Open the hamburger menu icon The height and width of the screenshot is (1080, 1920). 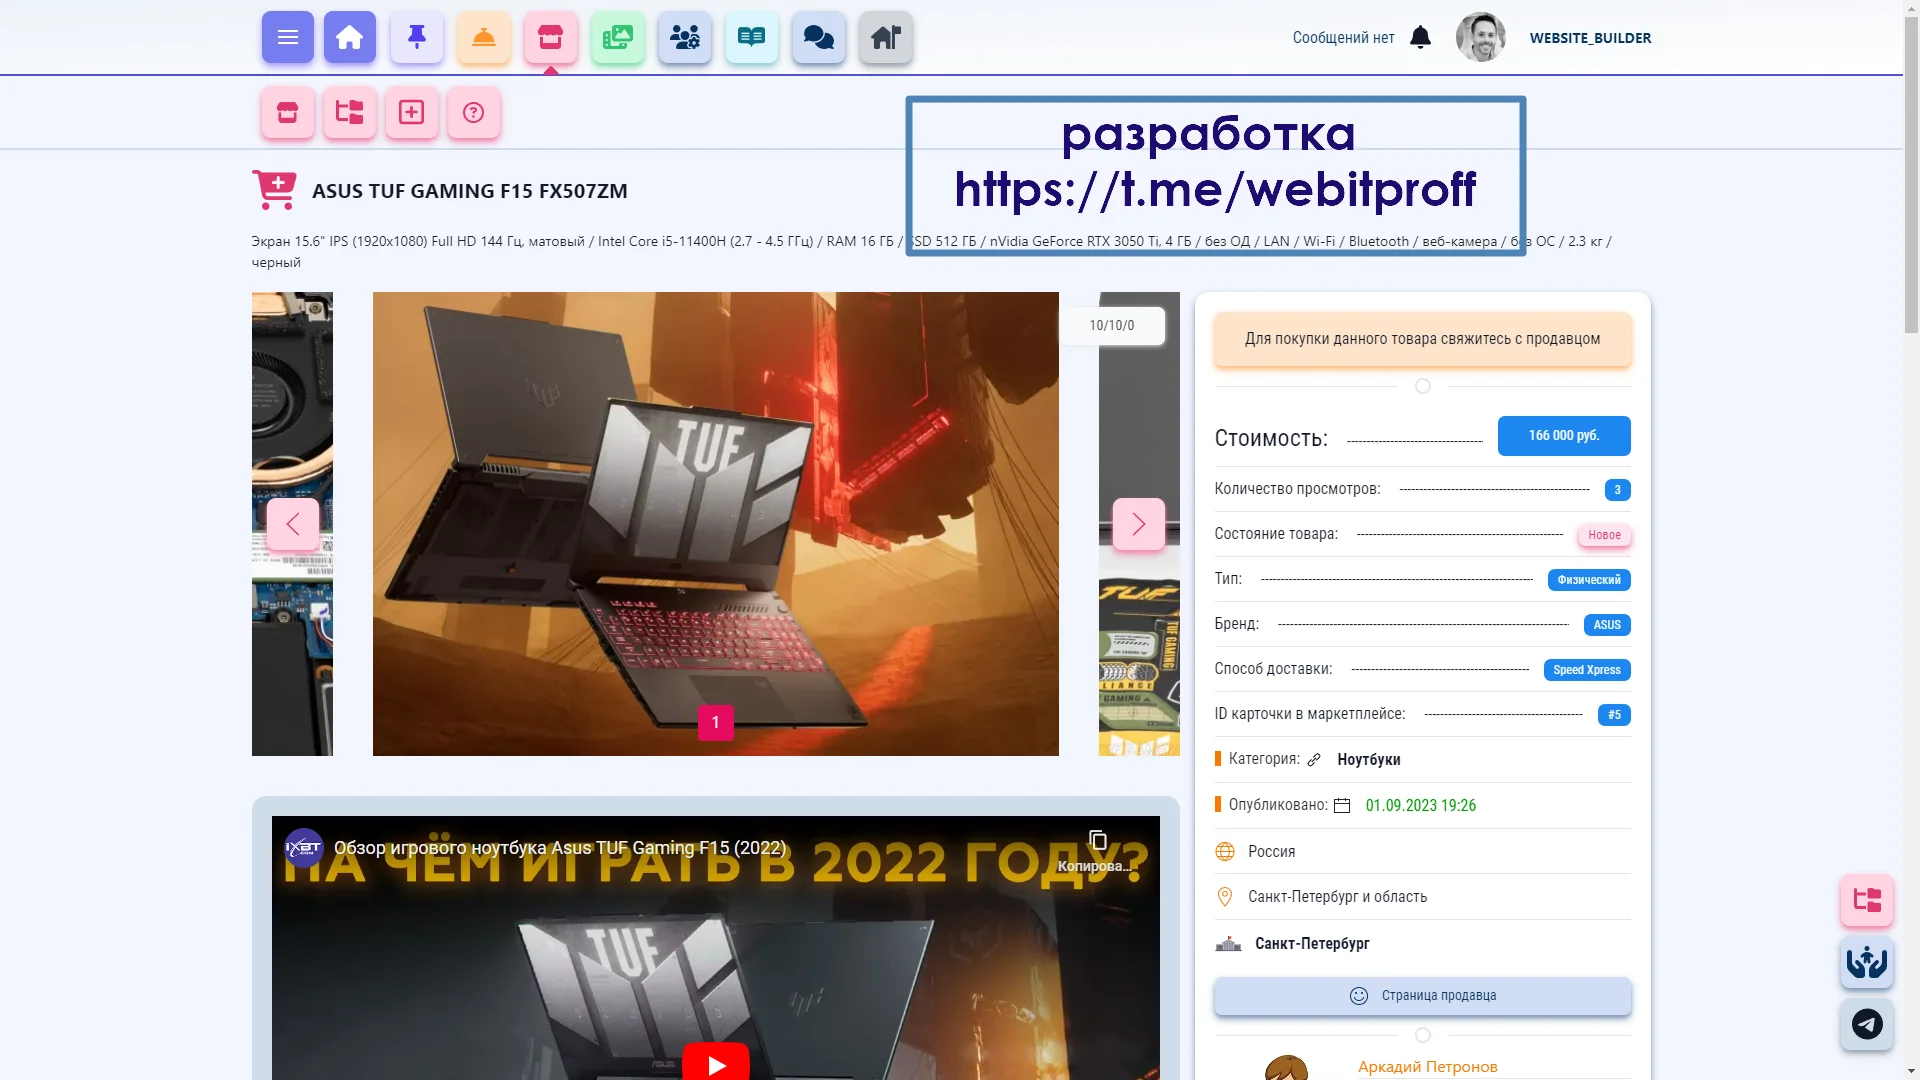pyautogui.click(x=288, y=38)
